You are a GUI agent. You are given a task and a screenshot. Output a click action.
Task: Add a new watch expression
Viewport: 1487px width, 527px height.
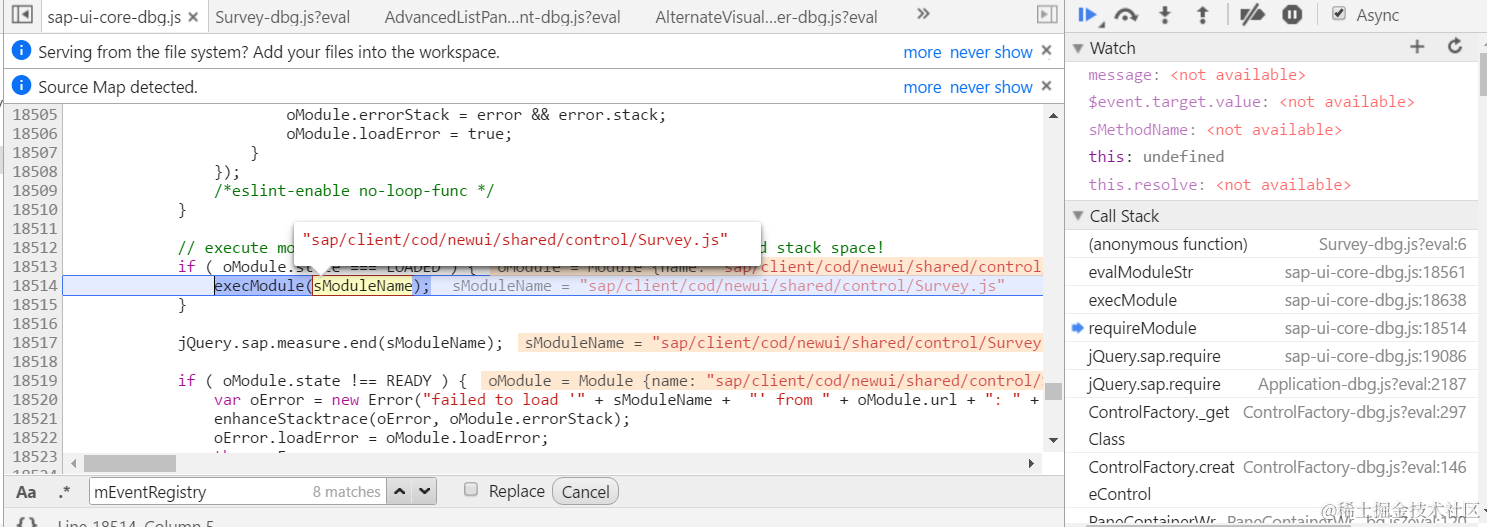tap(1416, 47)
